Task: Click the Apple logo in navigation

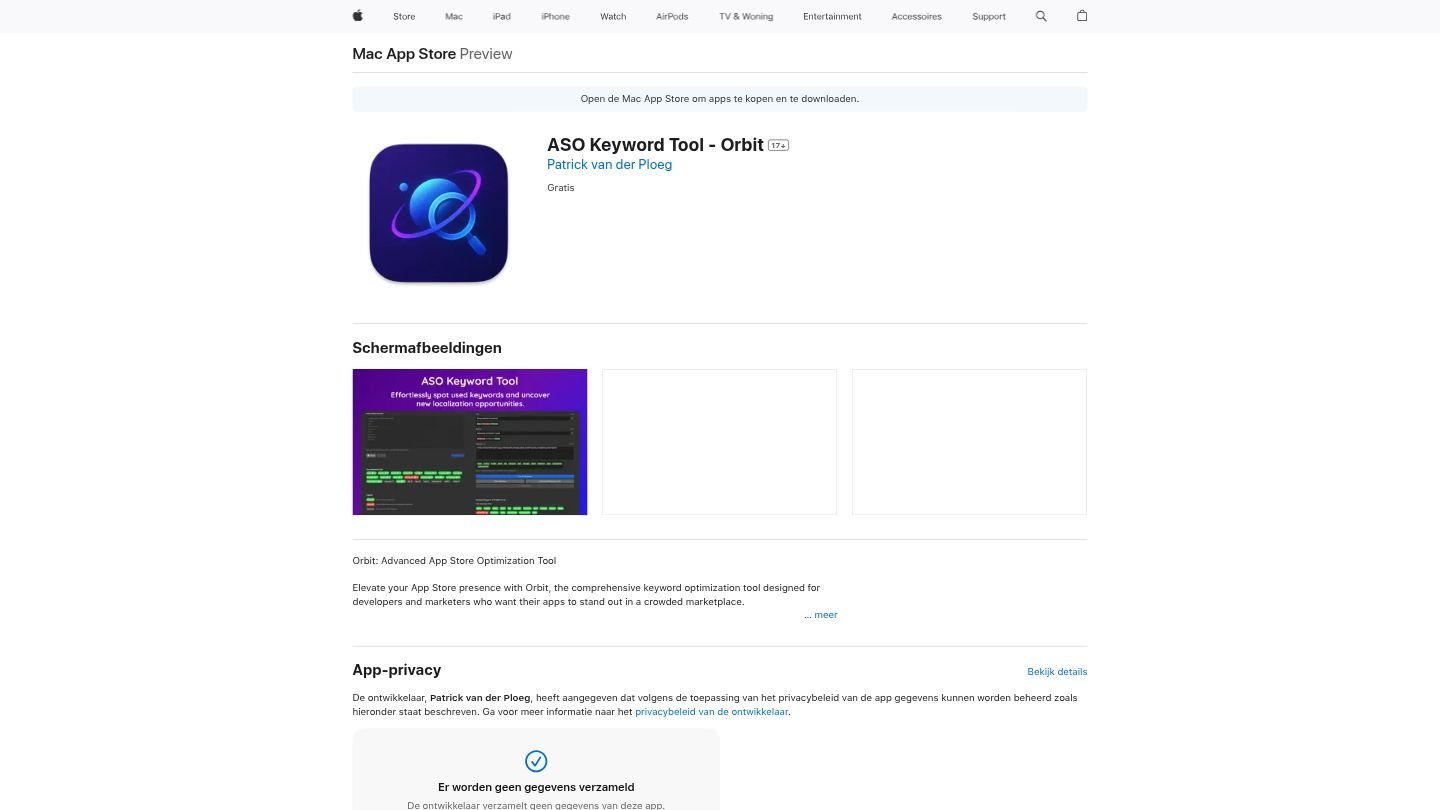Action: pos(357,16)
